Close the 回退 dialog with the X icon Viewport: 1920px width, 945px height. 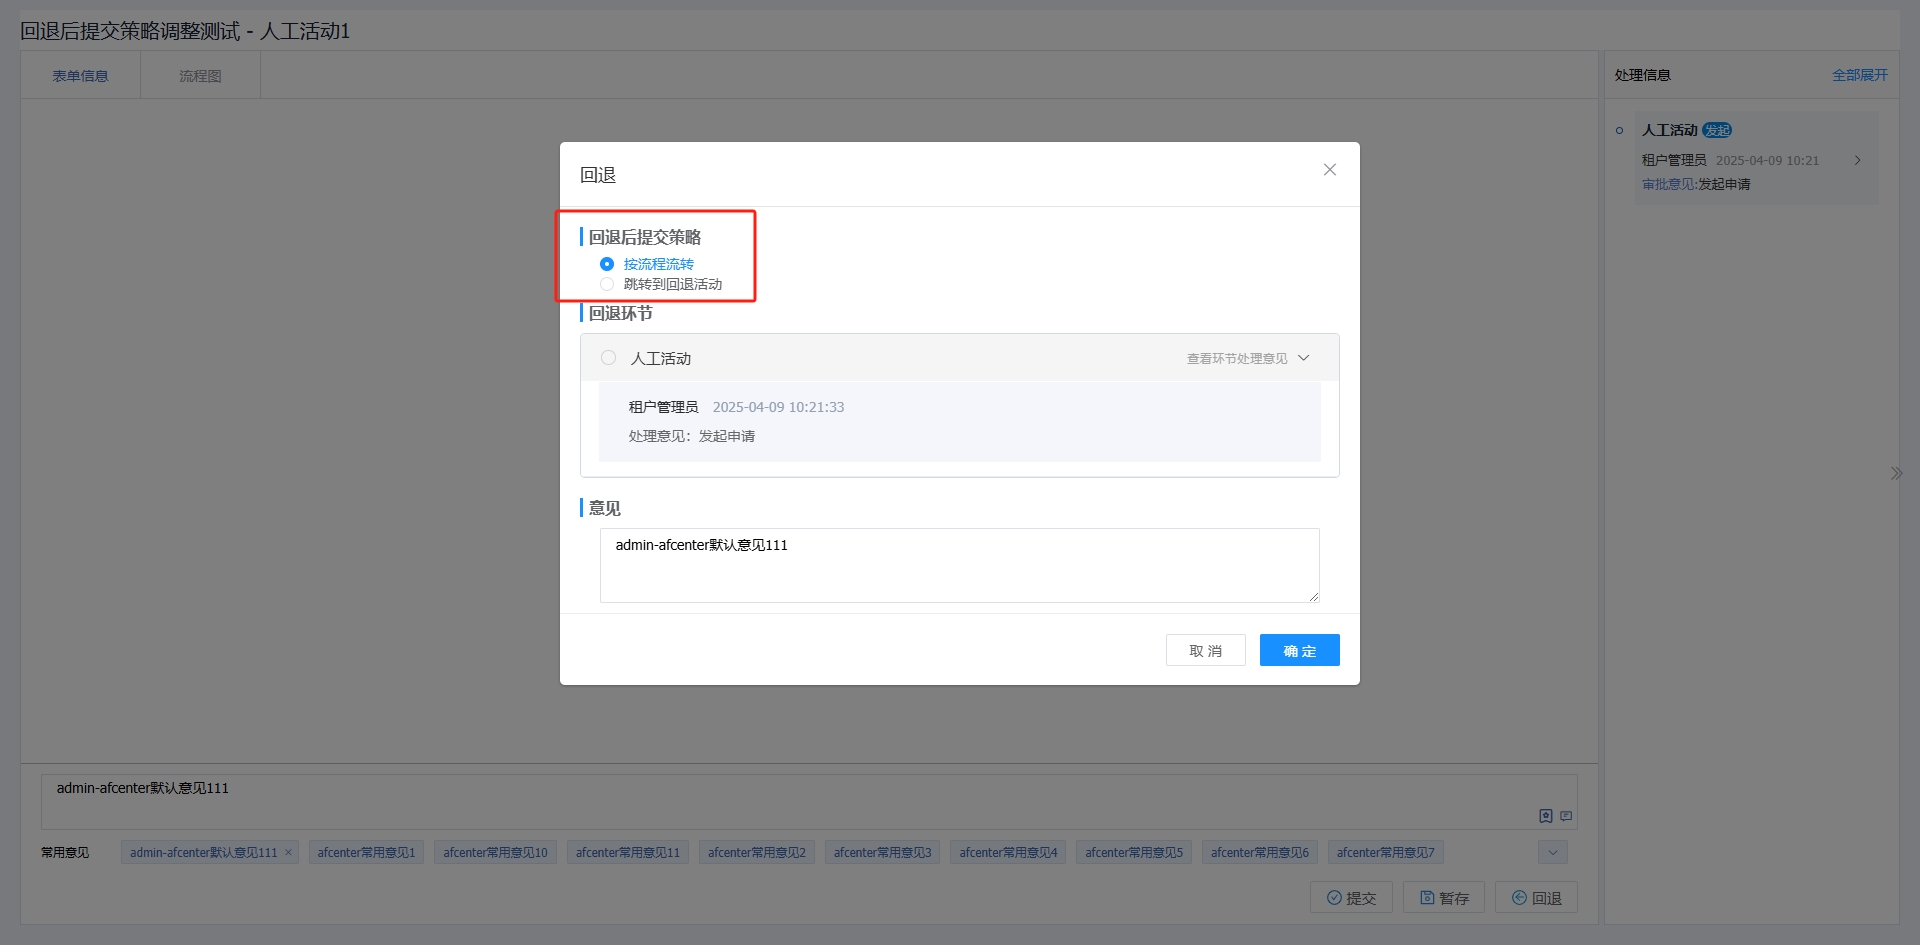coord(1329,170)
